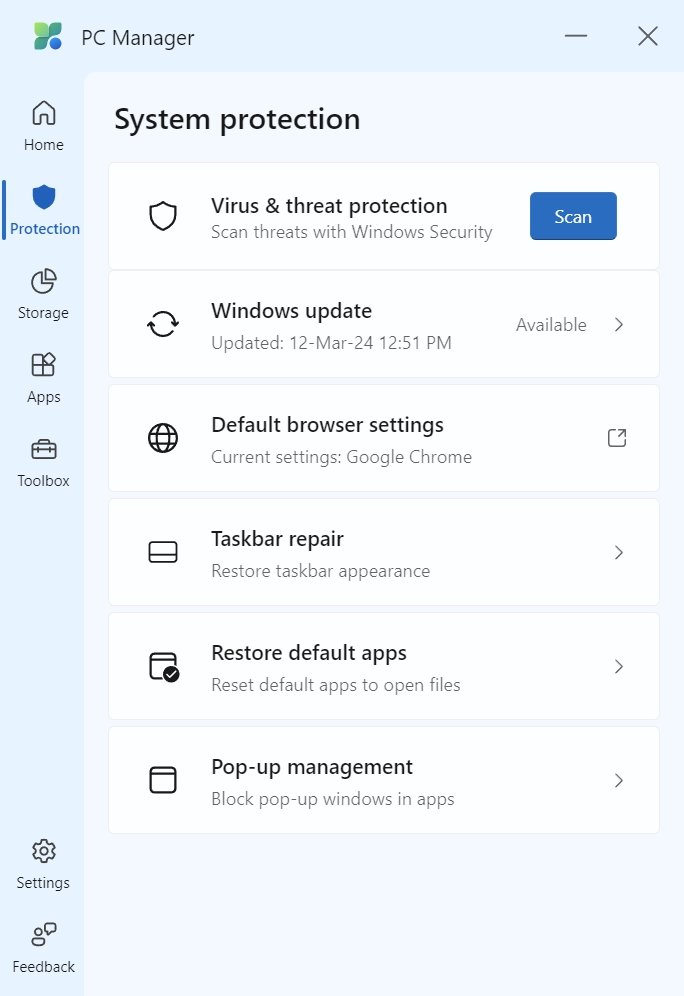
Task: Expand the Taskbar repair chevron
Action: click(619, 552)
